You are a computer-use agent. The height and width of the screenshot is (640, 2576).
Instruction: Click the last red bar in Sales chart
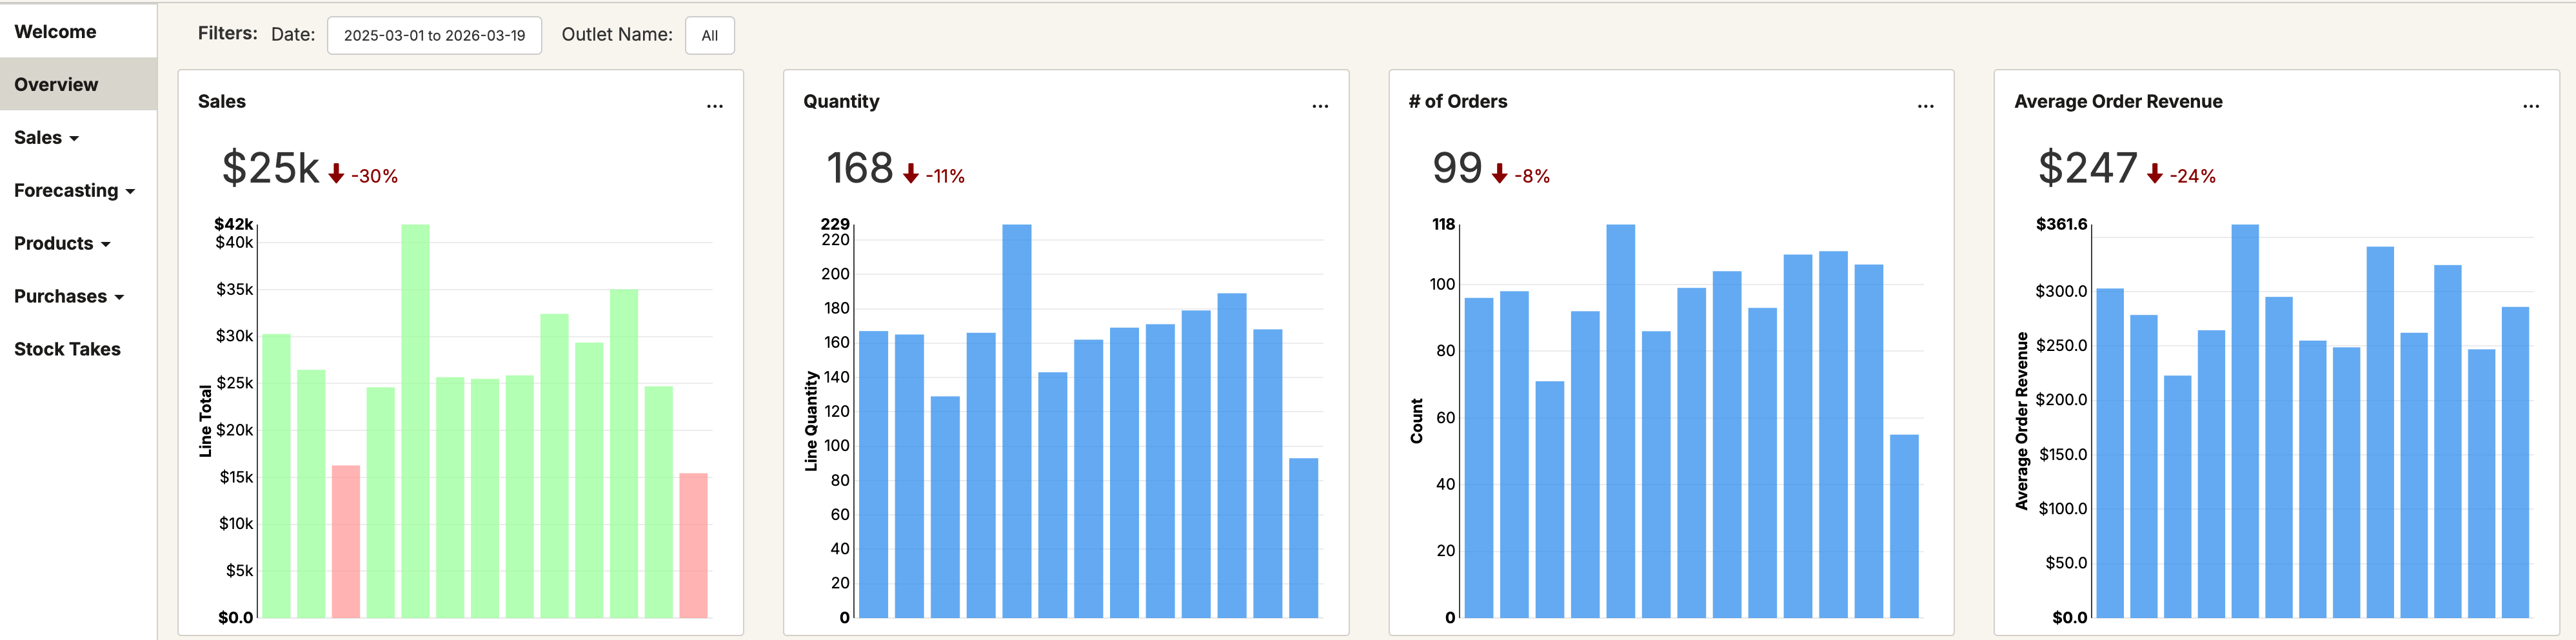(693, 545)
